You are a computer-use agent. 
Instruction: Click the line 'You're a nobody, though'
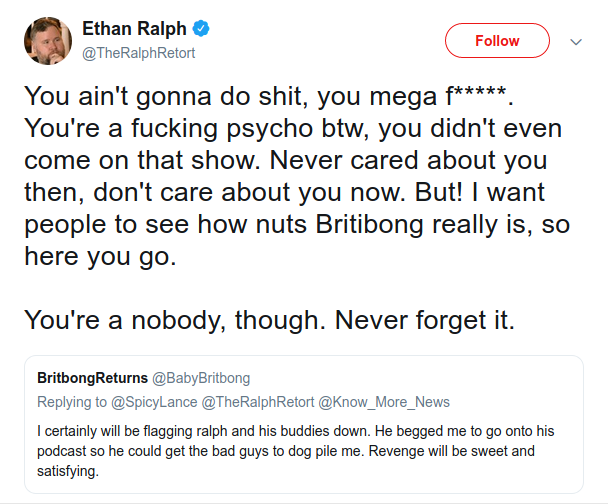pos(269,321)
